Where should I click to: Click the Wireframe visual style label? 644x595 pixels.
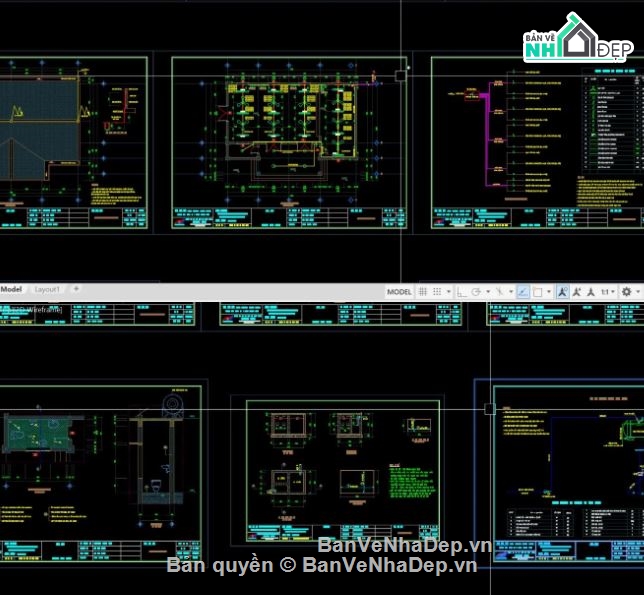pyautogui.click(x=44, y=310)
